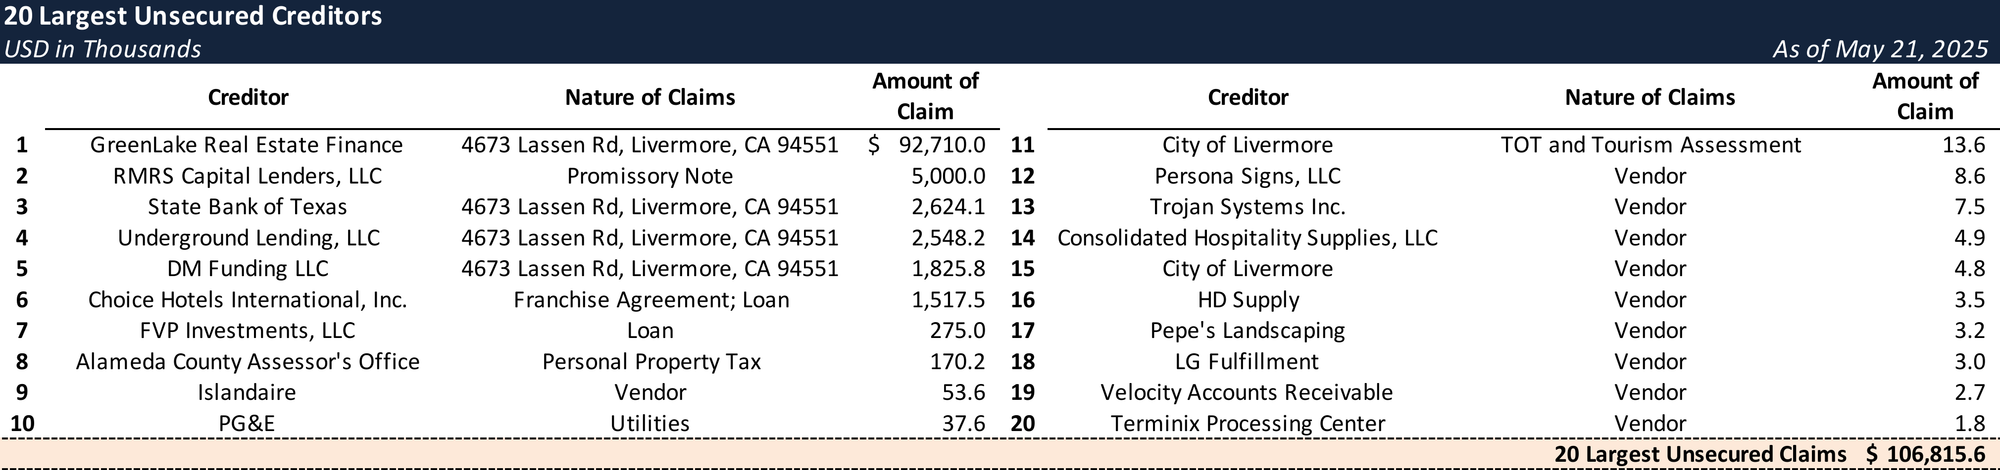The height and width of the screenshot is (470, 2000).
Task: Click the '8.6' amount
Action: click(1970, 176)
